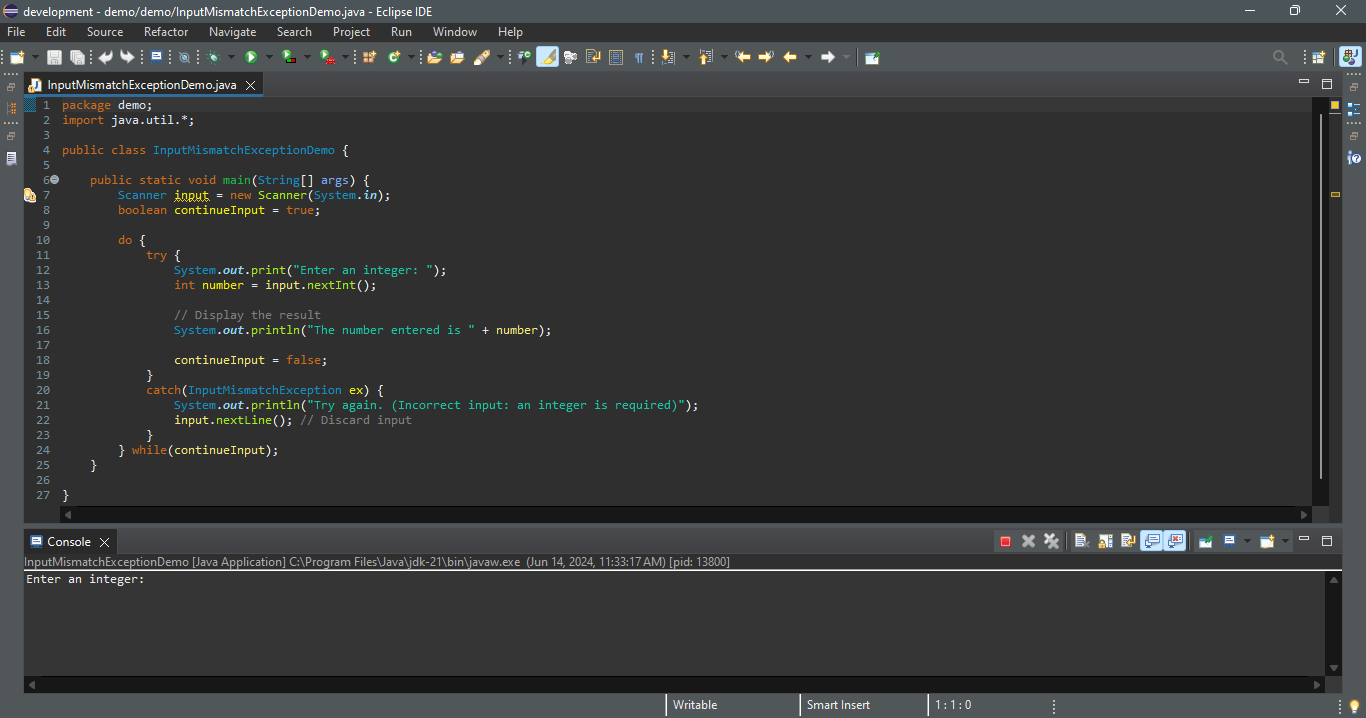Viewport: 1366px width, 718px height.
Task: Close the InputMismatchExceptionDemo.java tab
Action: 250,86
